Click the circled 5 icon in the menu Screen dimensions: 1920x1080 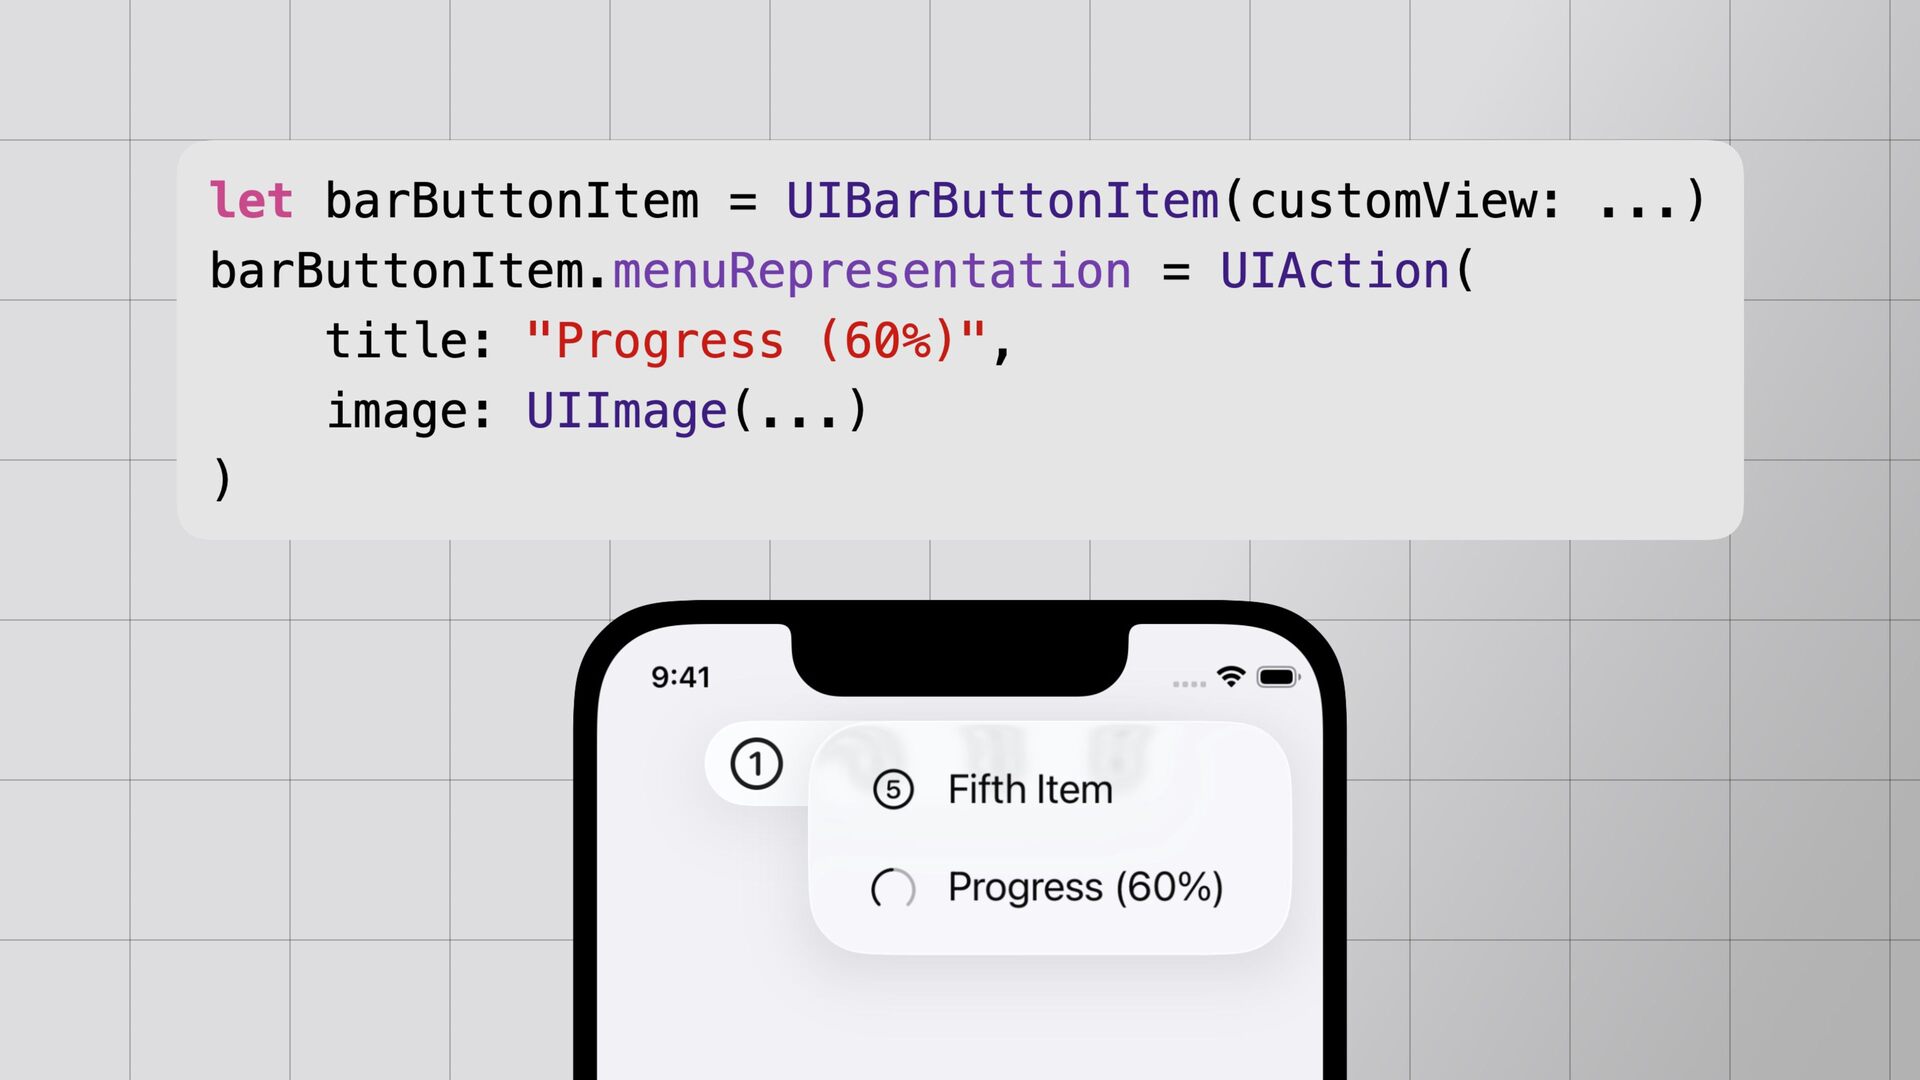pyautogui.click(x=893, y=790)
